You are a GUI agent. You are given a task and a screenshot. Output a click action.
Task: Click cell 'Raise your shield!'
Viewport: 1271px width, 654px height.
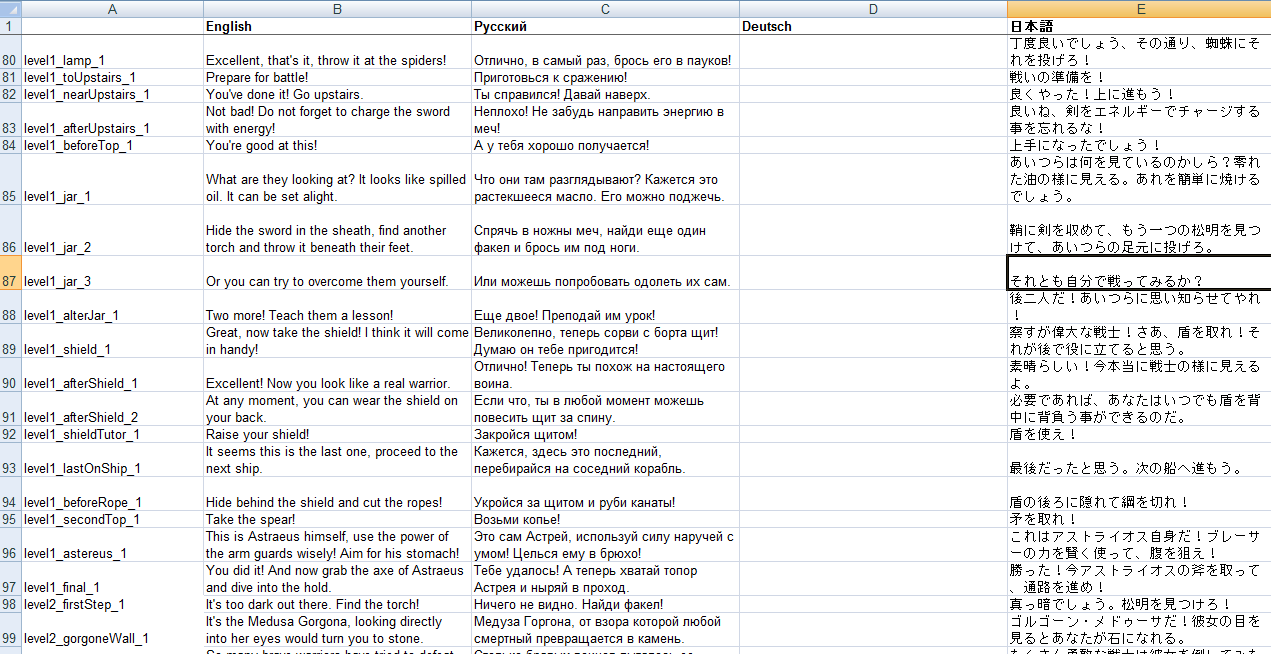click(337, 434)
